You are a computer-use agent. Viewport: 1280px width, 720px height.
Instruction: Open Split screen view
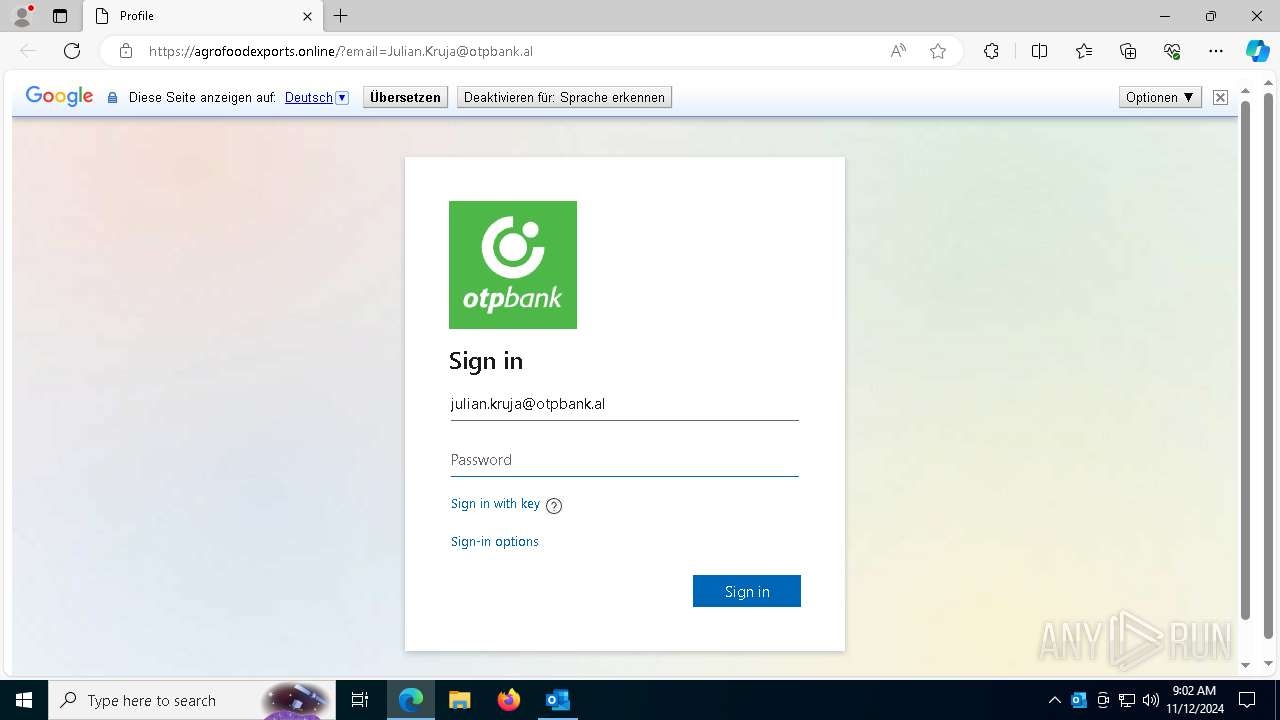[x=1039, y=51]
